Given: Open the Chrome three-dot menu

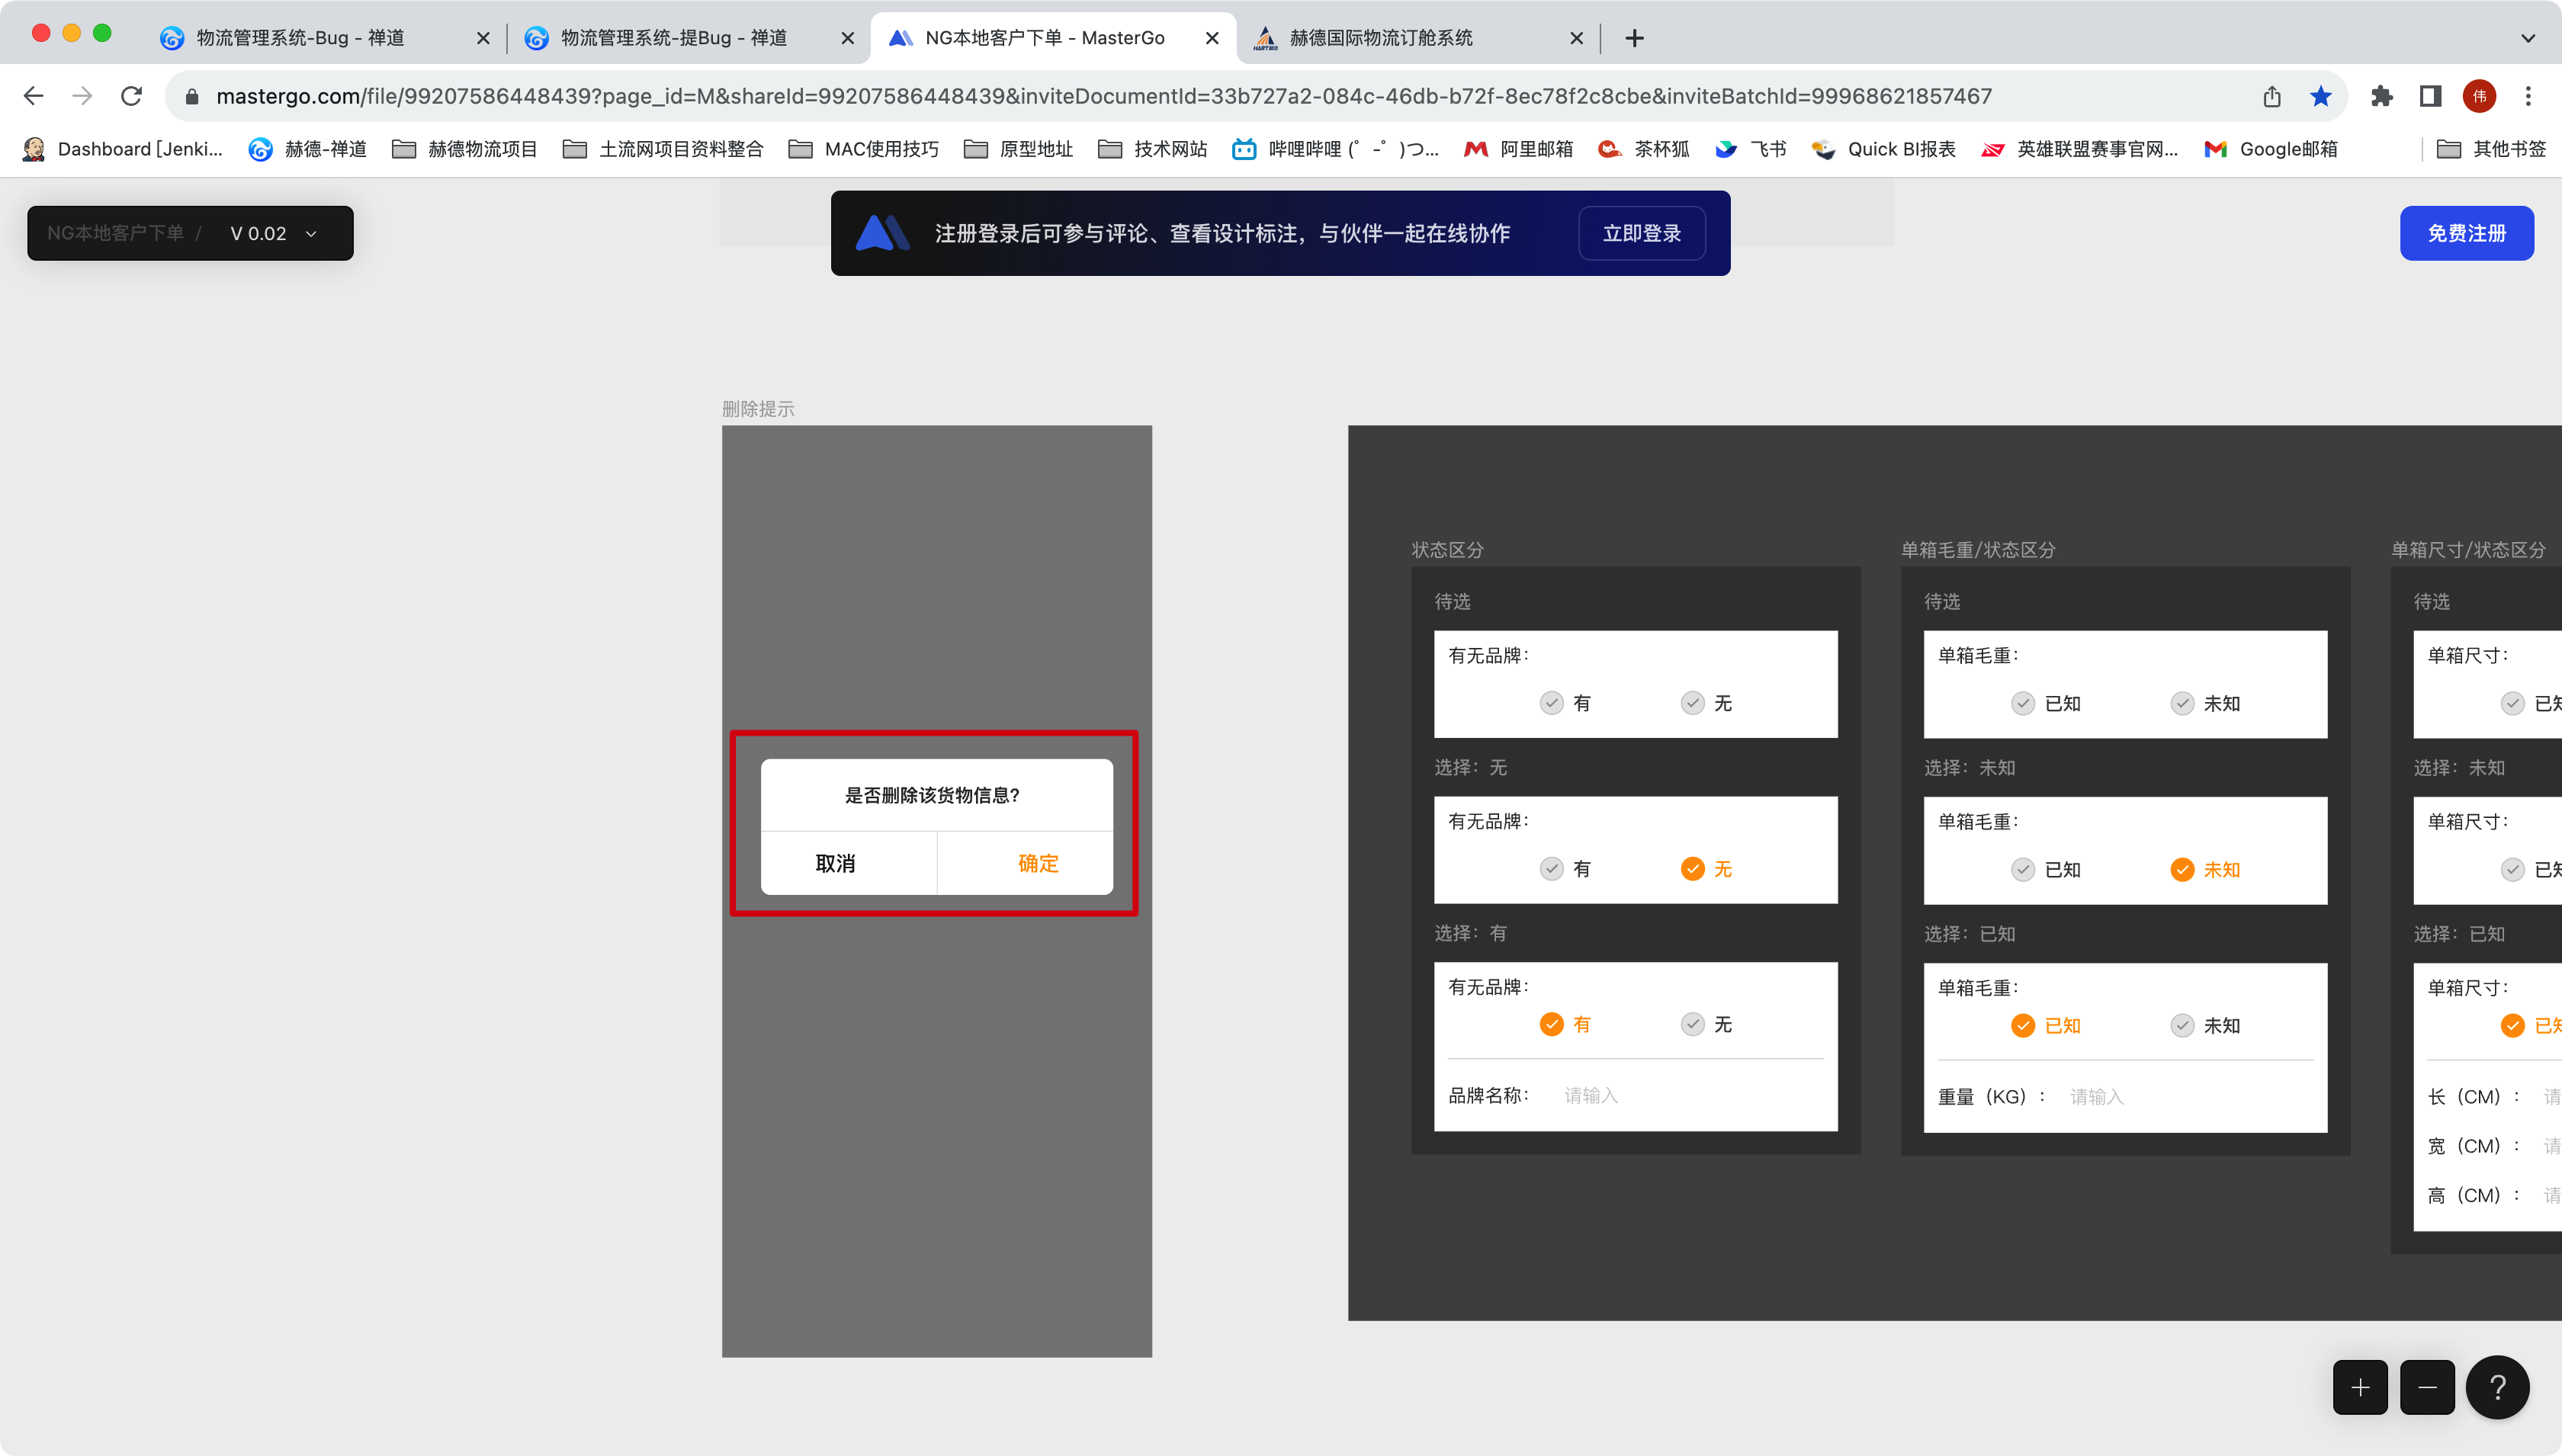Looking at the screenshot, I should (x=2528, y=96).
